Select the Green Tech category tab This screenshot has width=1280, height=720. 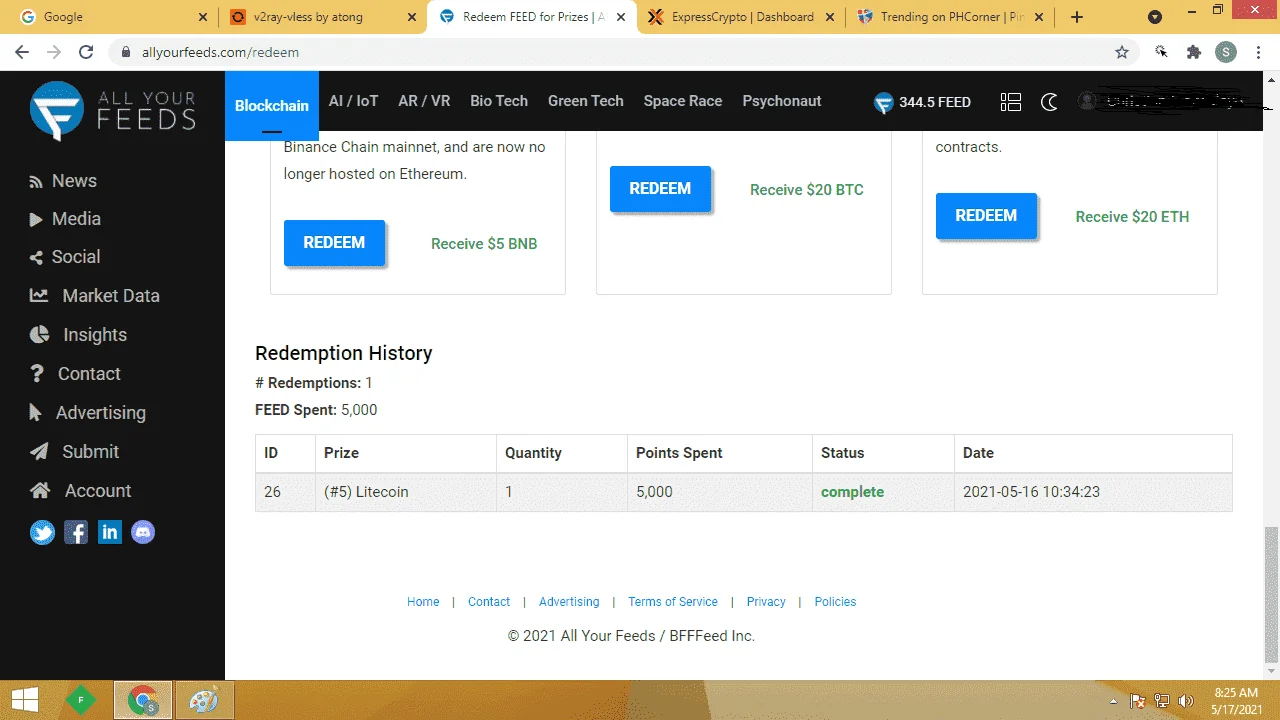pos(586,101)
